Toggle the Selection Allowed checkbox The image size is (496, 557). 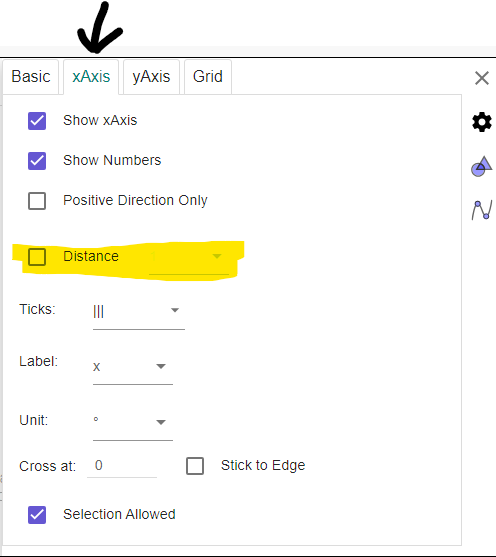coord(37,515)
